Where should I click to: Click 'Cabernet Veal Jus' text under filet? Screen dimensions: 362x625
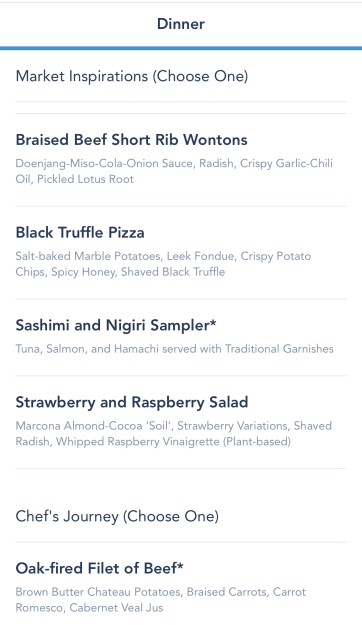[116, 608]
